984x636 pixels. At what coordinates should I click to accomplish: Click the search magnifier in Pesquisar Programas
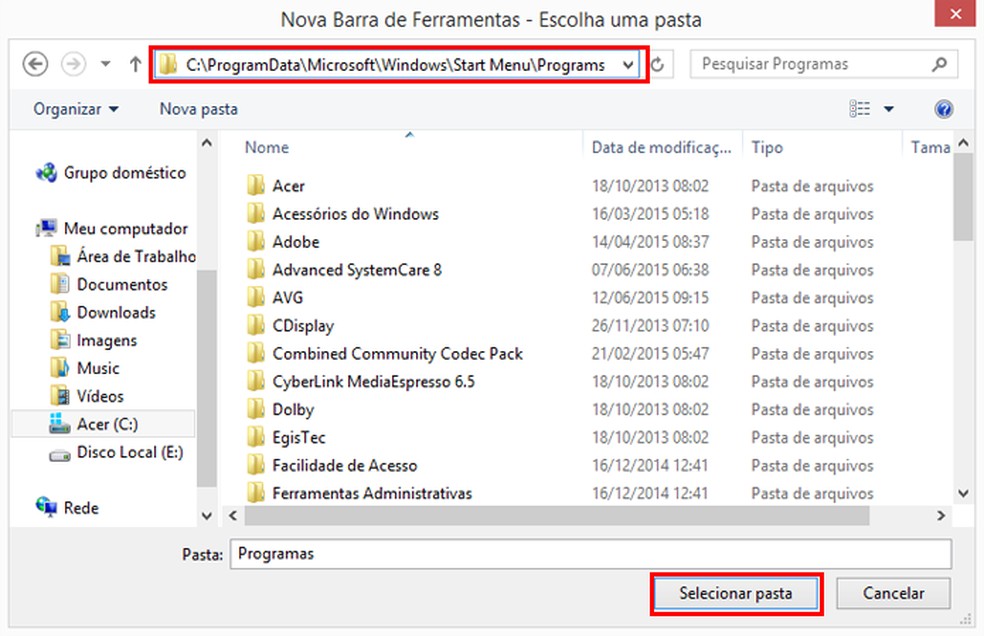938,64
